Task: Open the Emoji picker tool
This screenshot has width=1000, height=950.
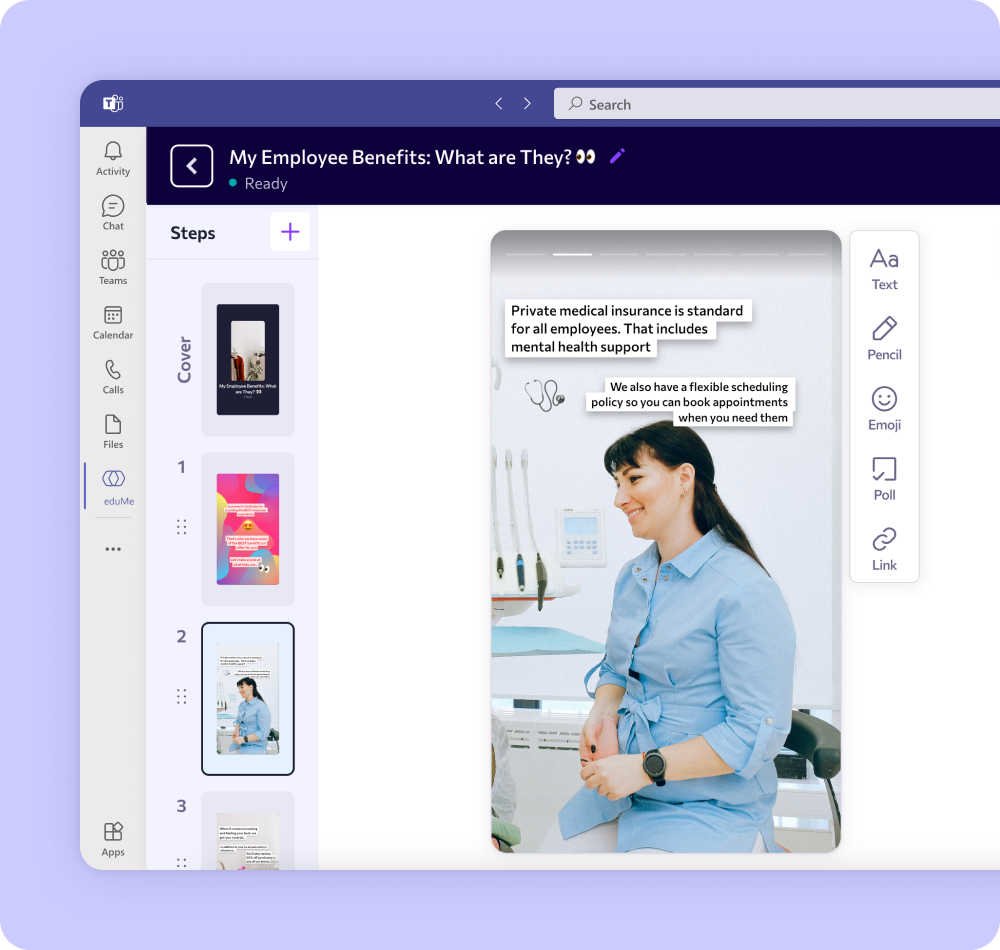Action: [x=884, y=409]
